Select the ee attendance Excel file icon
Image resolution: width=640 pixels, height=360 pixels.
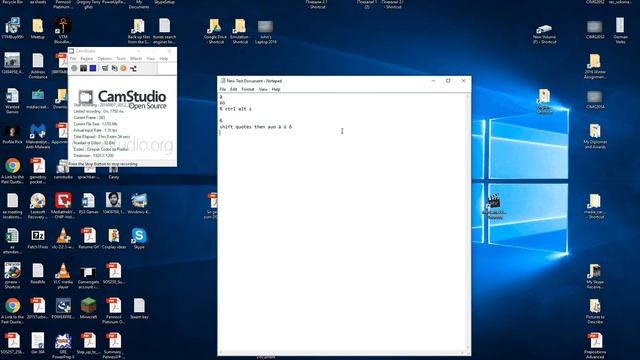click(x=12, y=241)
